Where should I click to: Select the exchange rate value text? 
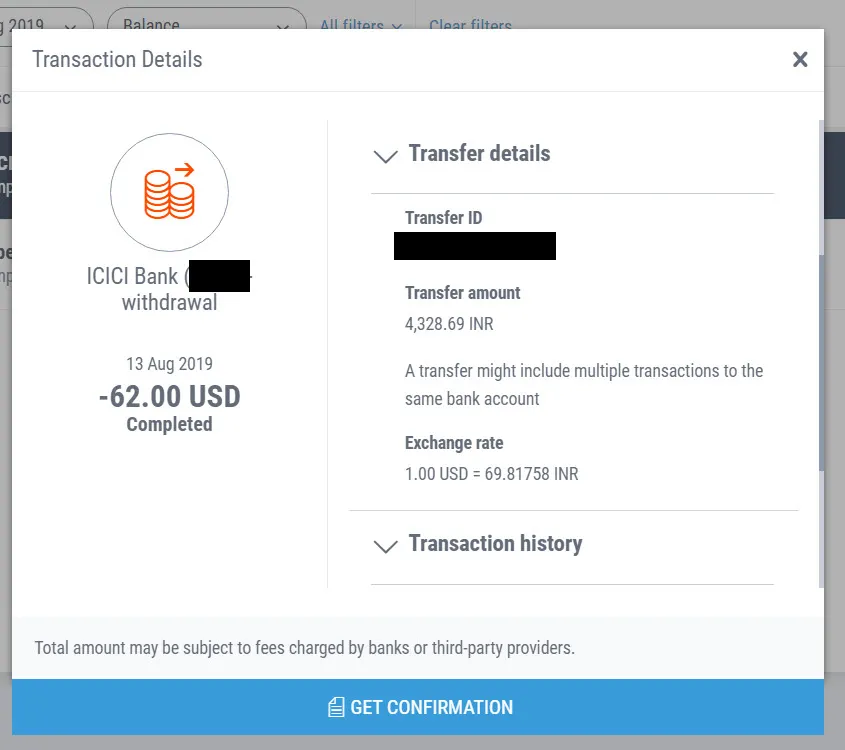tap(491, 474)
